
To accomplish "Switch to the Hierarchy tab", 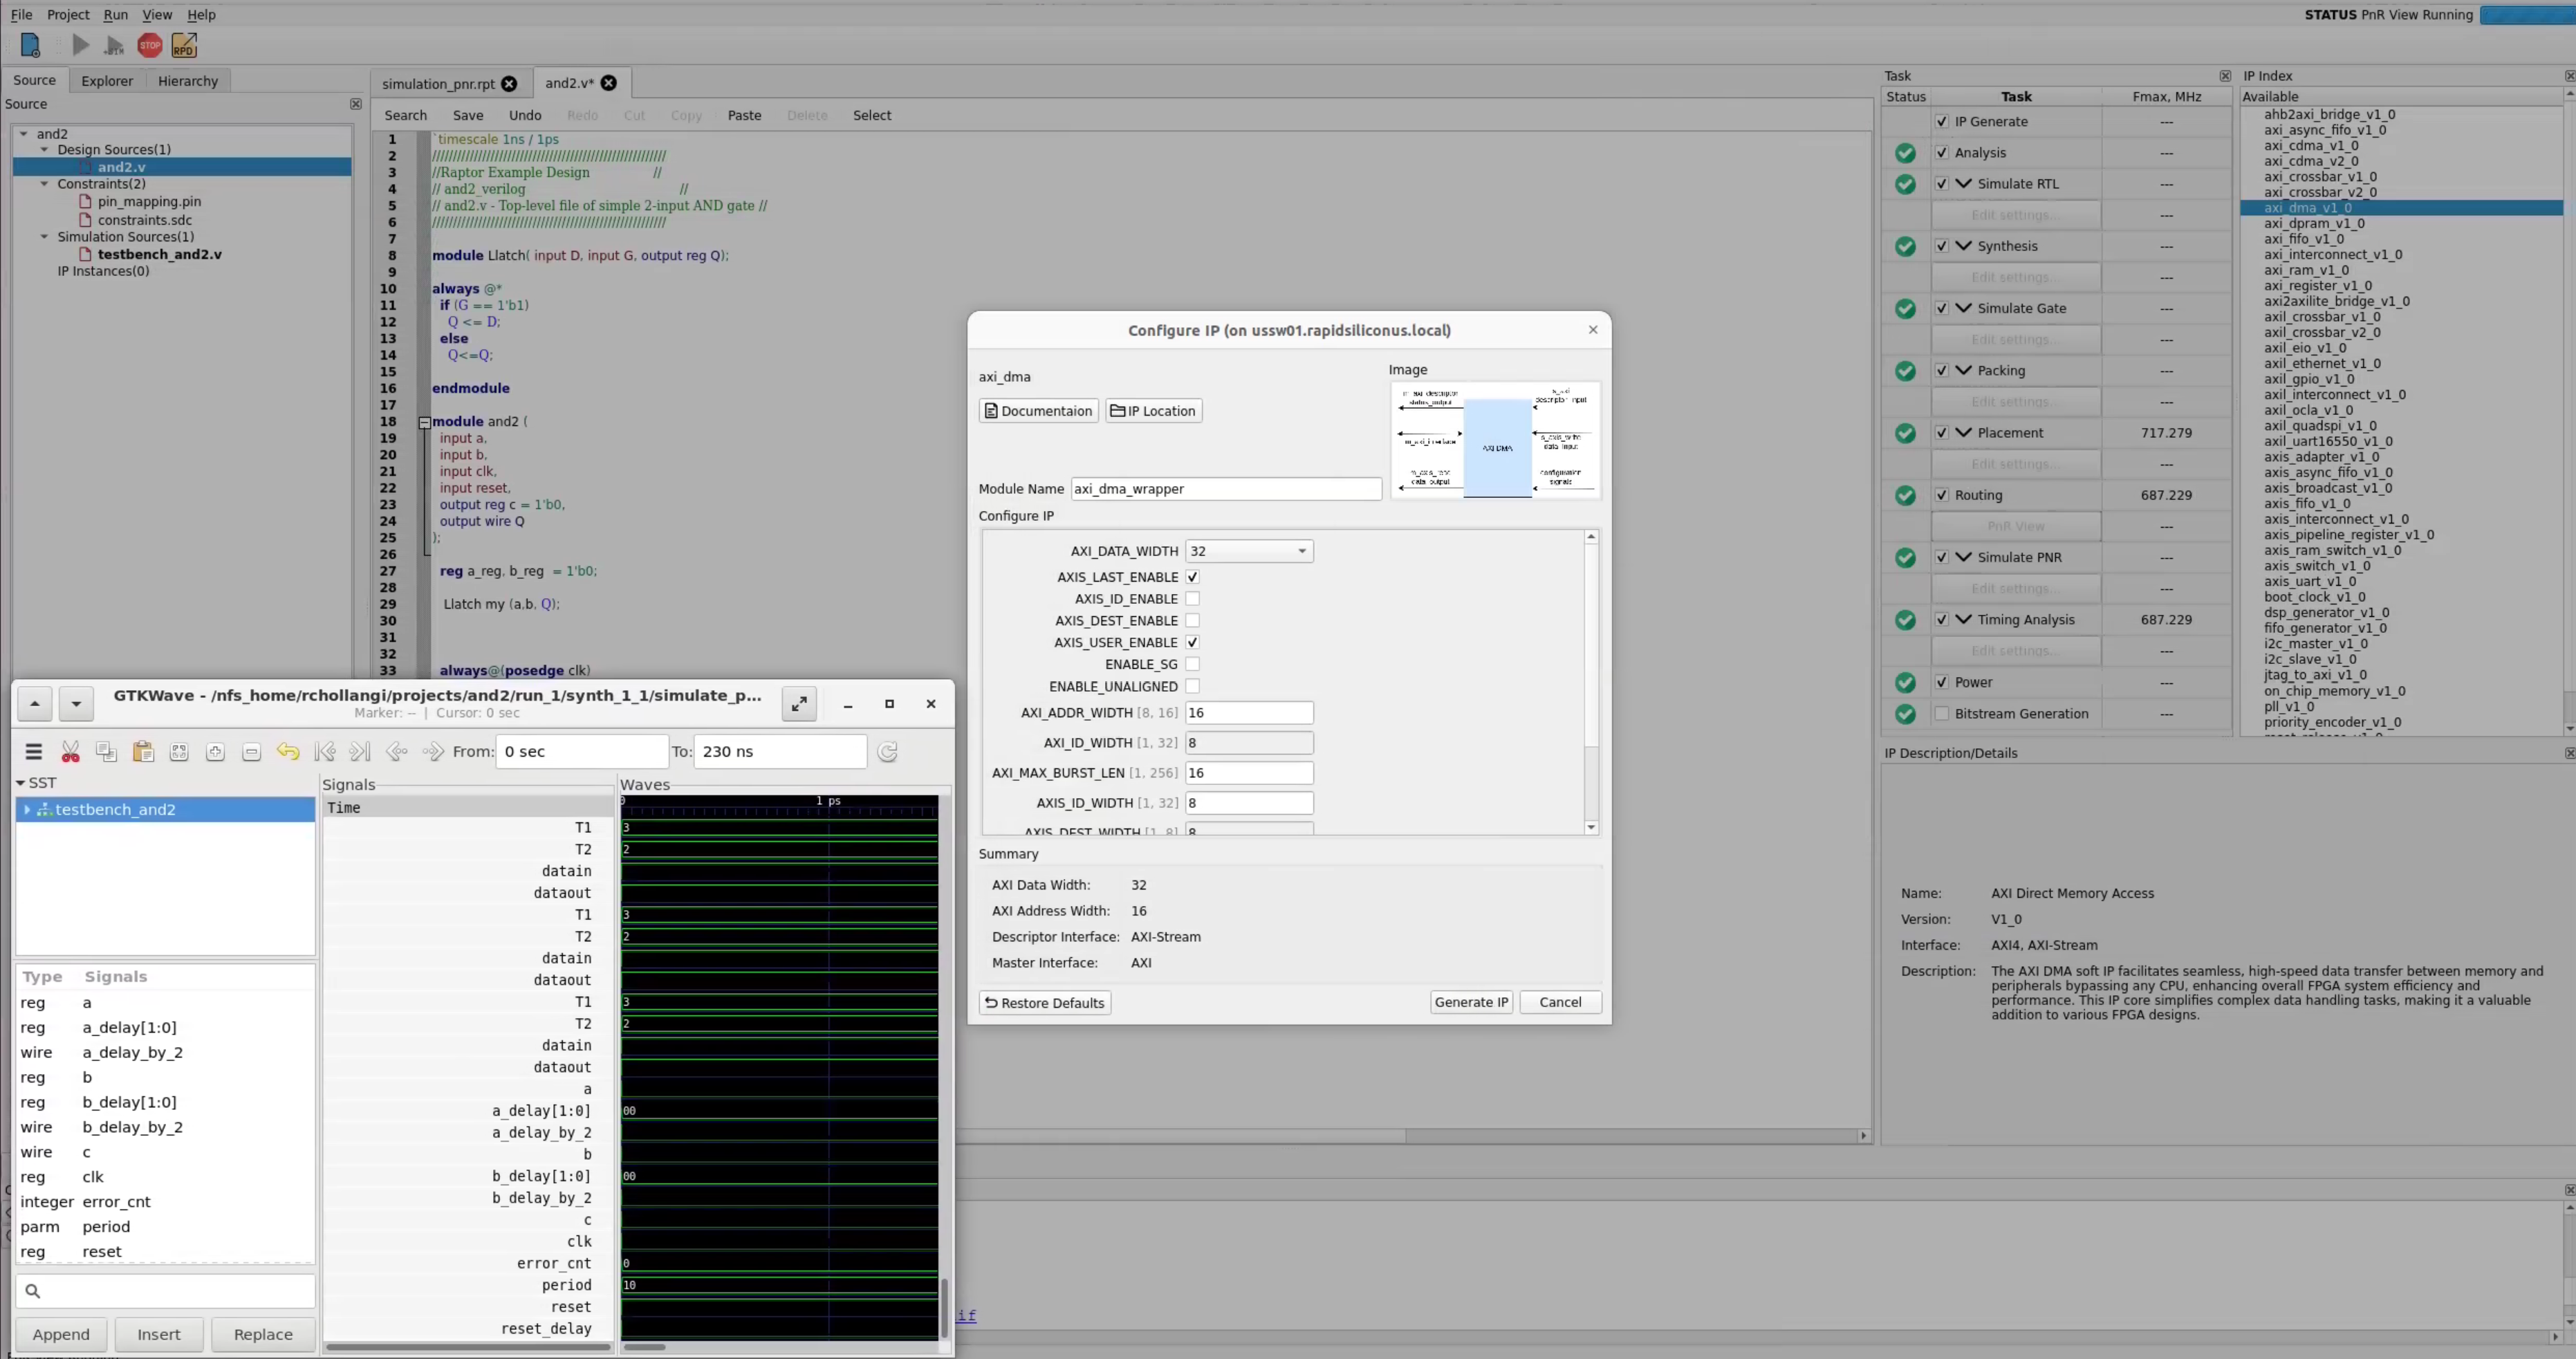I will (x=187, y=81).
